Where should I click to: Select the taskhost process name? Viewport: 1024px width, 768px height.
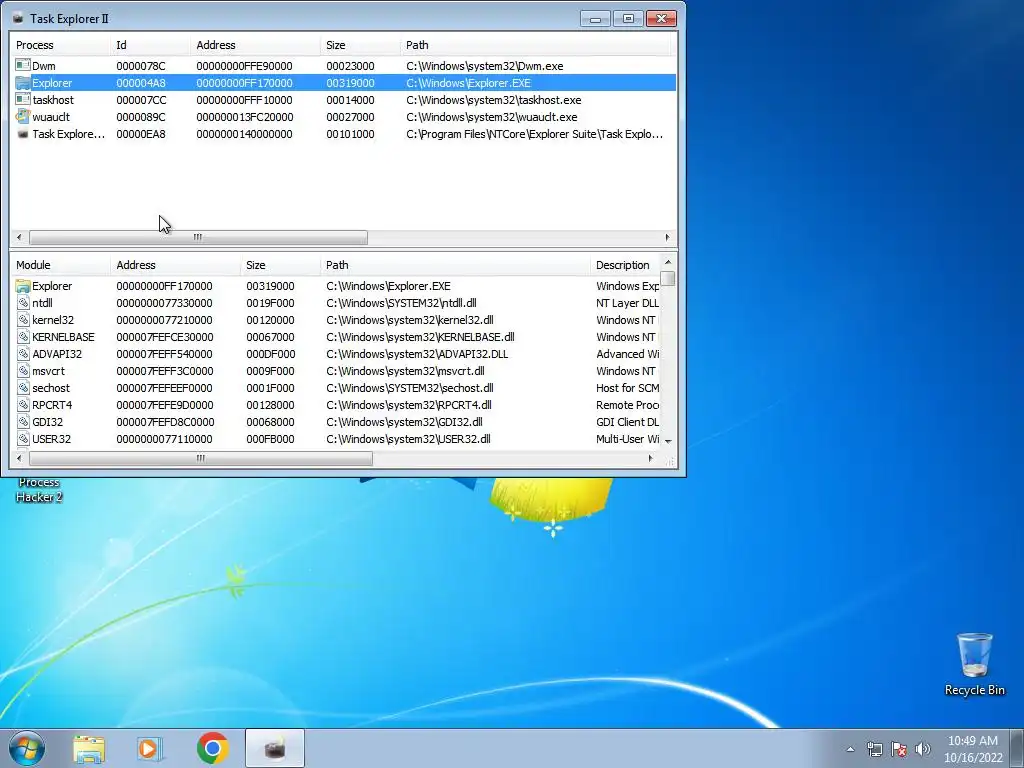(x=53, y=100)
